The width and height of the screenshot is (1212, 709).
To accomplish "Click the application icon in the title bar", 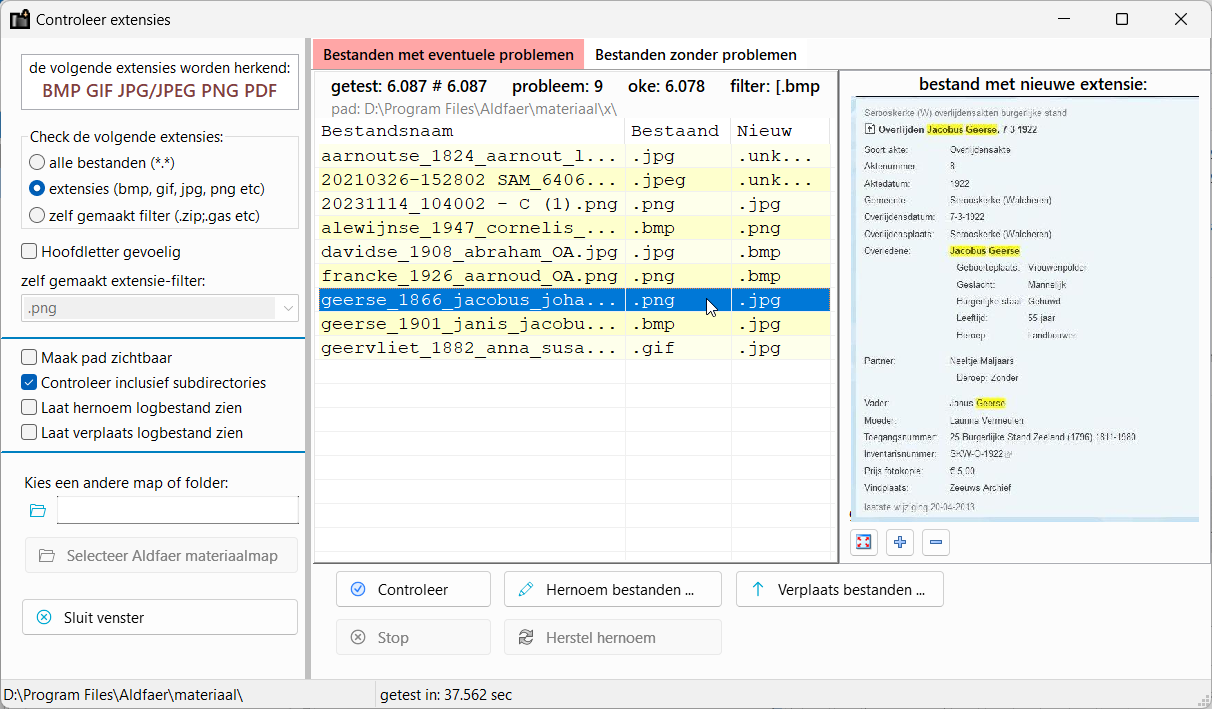I will pos(19,19).
